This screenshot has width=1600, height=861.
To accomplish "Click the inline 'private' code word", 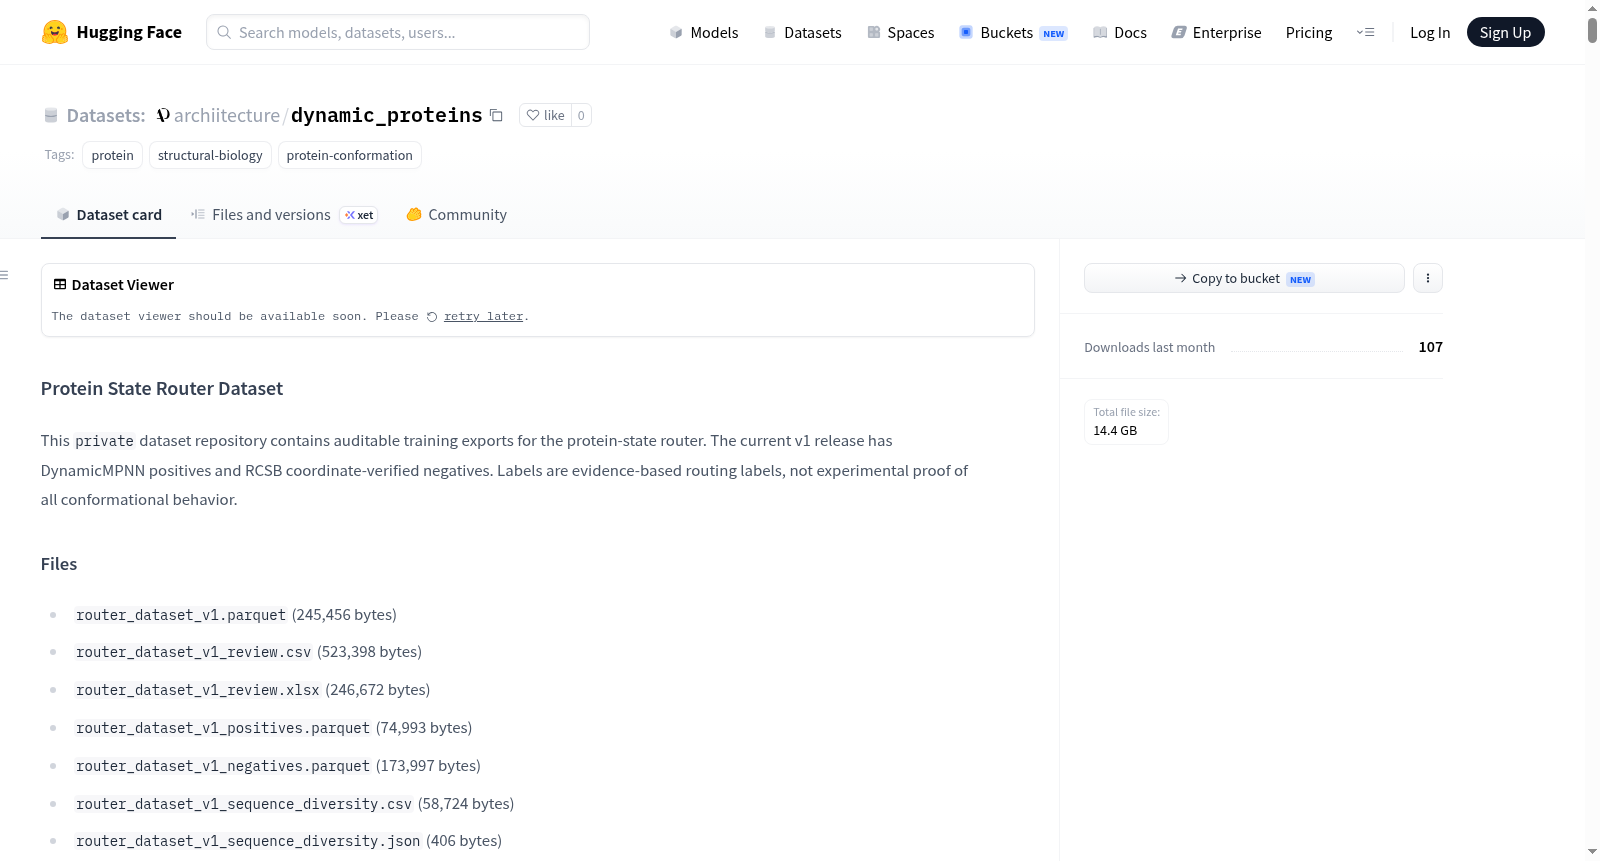I will click(105, 441).
